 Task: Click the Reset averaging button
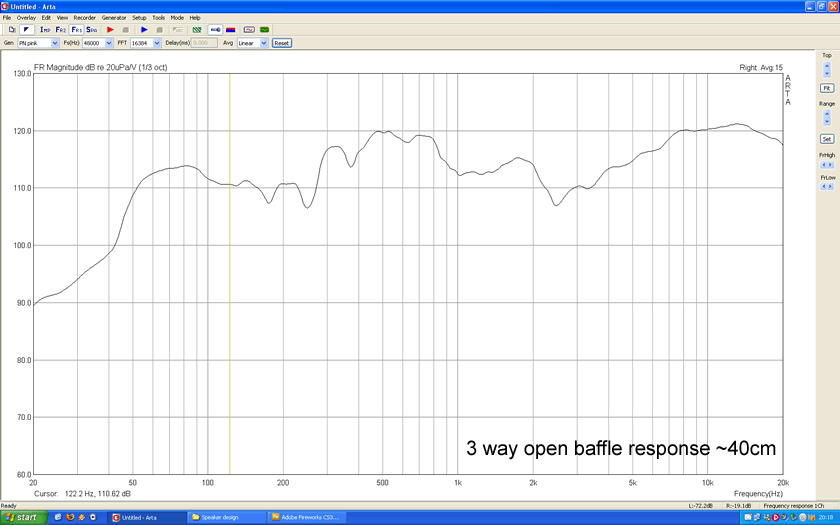[x=282, y=43]
